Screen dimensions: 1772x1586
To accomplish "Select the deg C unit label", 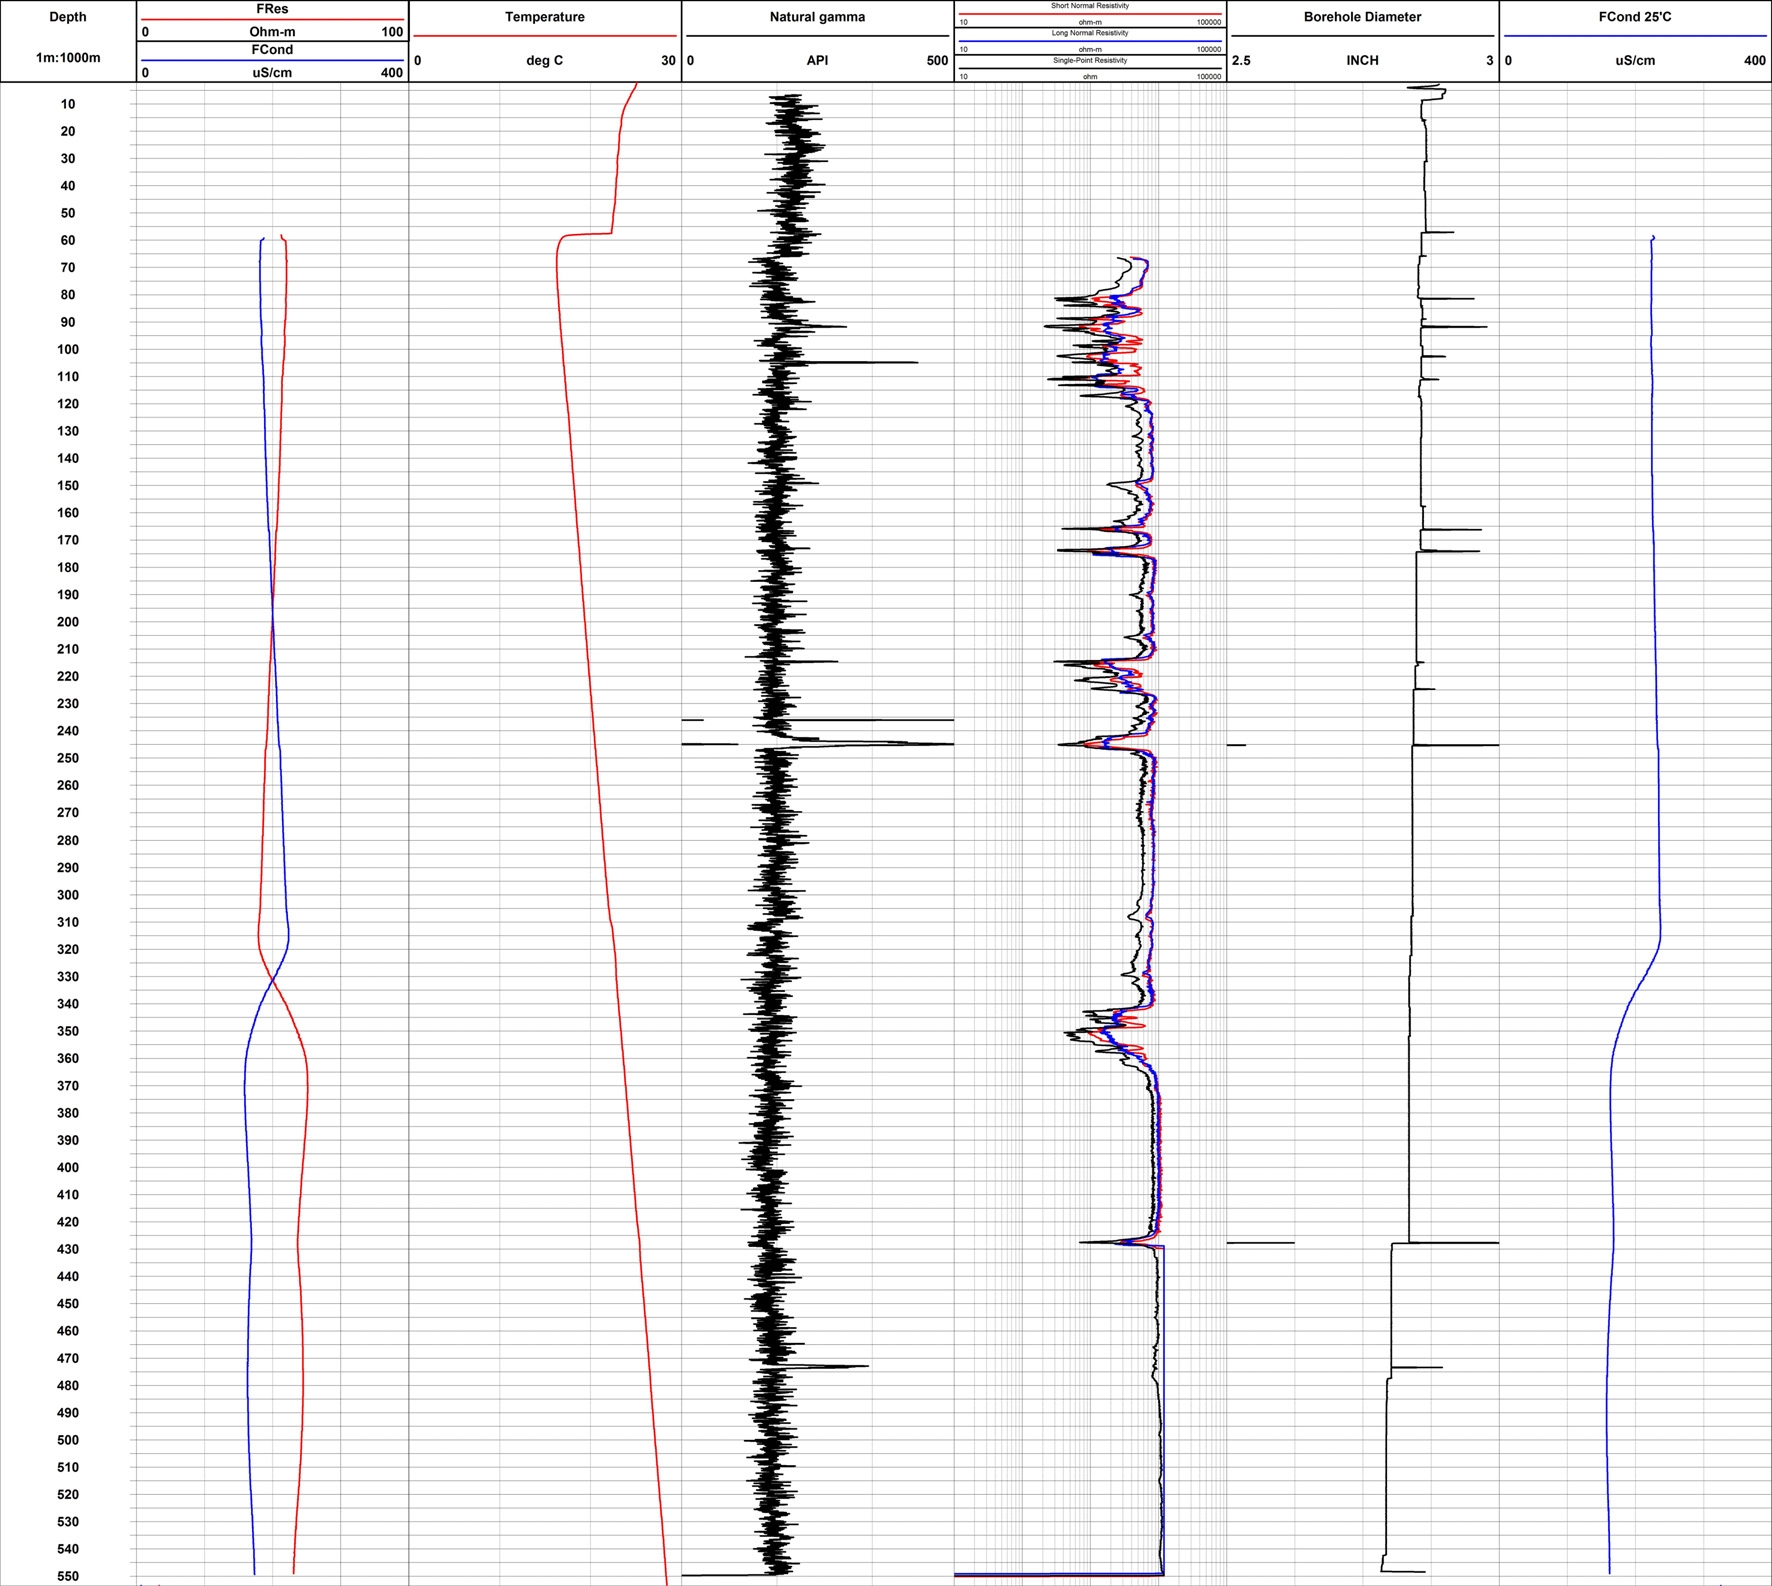I will [545, 60].
